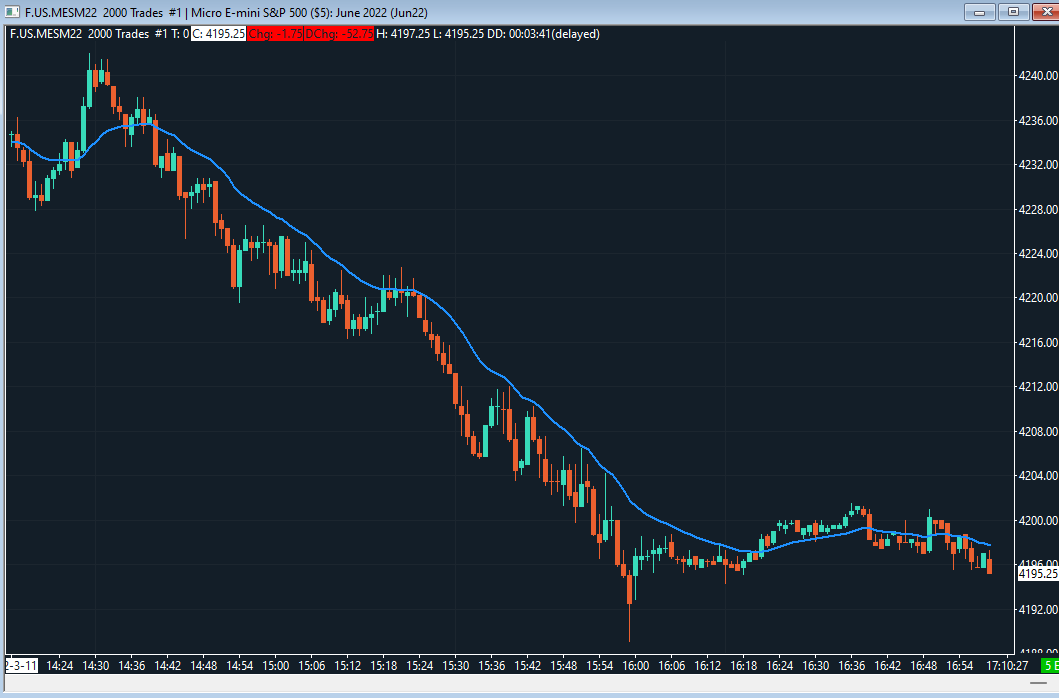Image resolution: width=1059 pixels, height=698 pixels.
Task: Click the 'DD: 00:03:41(delayed)' text in the header
Action: coord(543,34)
